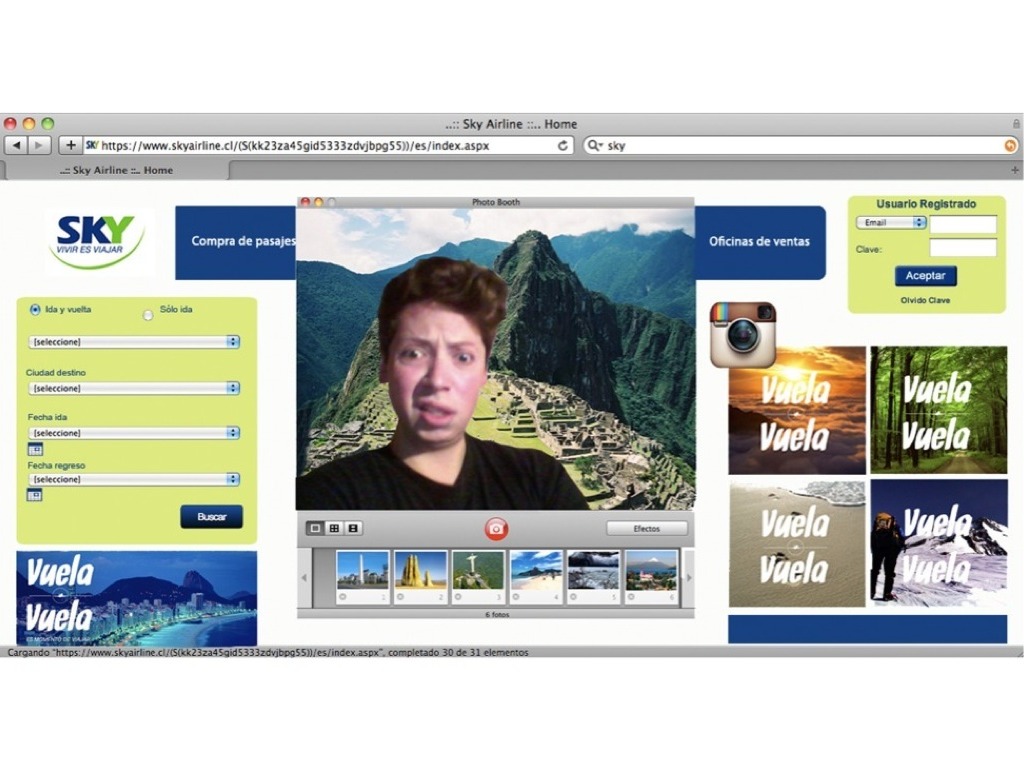Expand the Ciudad destino dropdown
The width and height of the screenshot is (1024, 768).
[134, 388]
